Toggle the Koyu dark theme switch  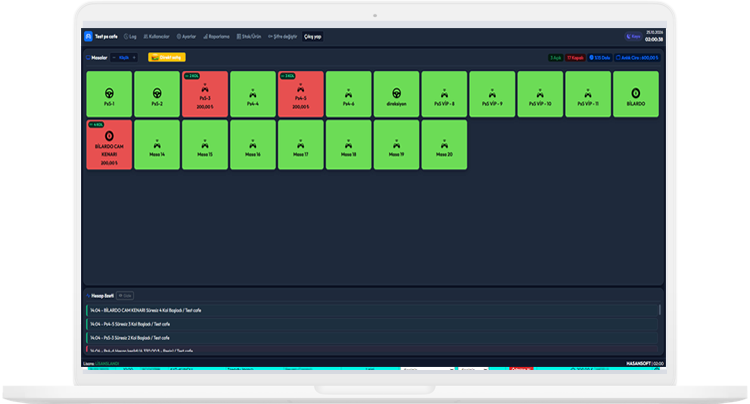tap(633, 36)
